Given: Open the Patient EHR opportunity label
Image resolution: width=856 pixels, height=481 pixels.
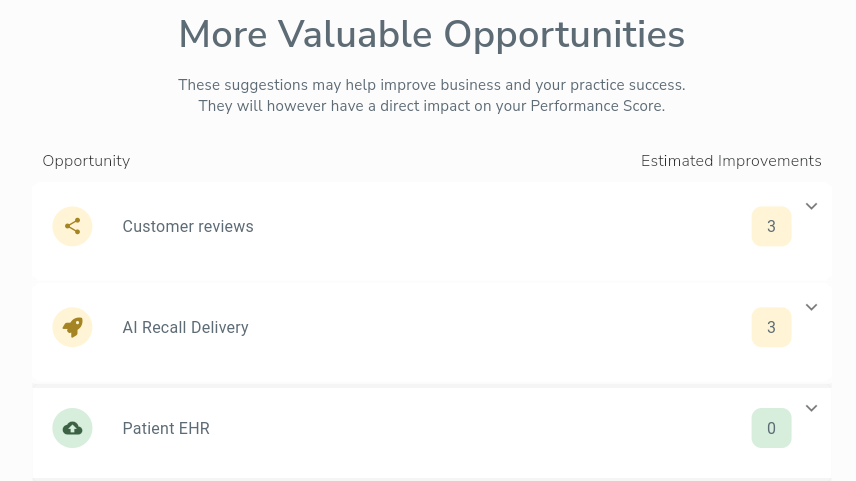Looking at the screenshot, I should (x=166, y=429).
